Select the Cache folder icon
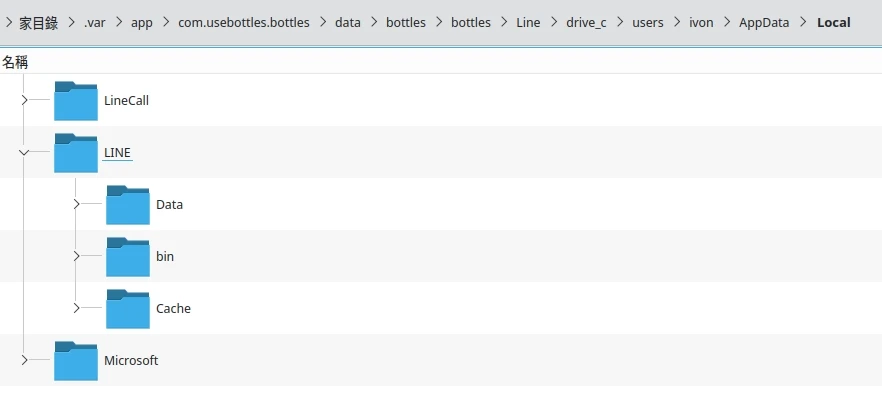Screen dimensions: 882x397 point(128,309)
